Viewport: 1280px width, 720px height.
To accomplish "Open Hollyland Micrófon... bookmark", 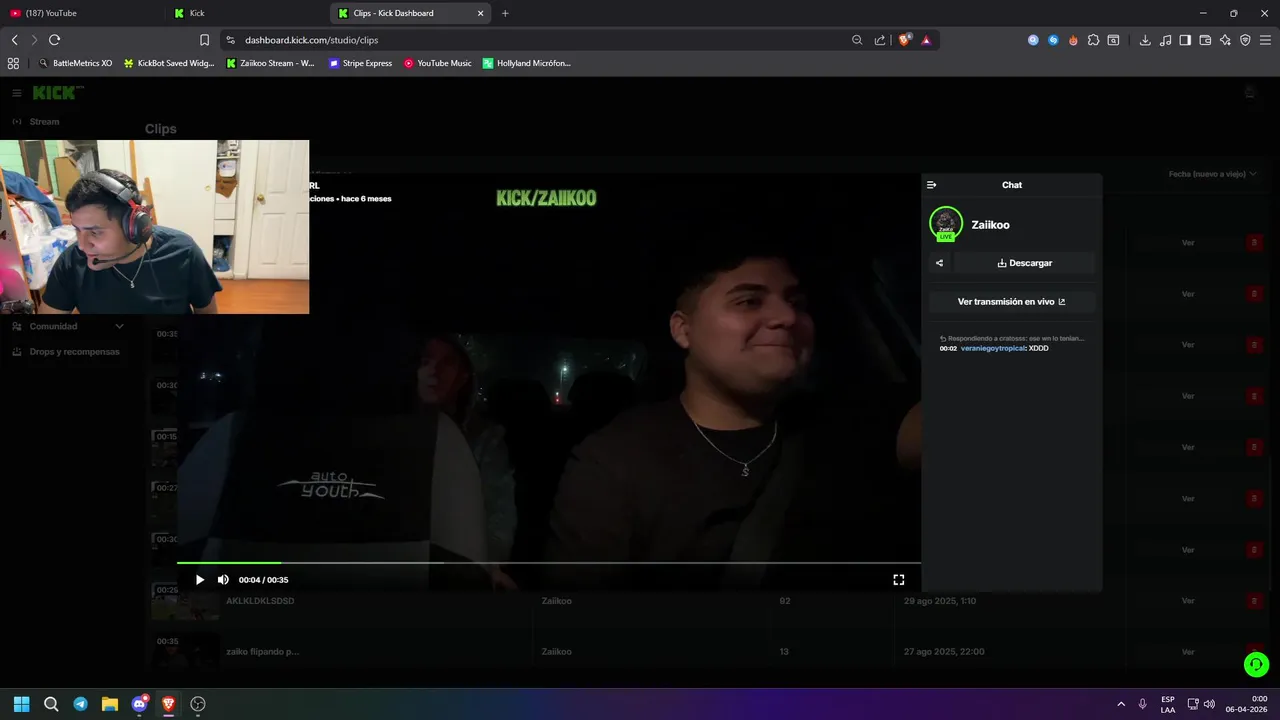I will (x=527, y=63).
